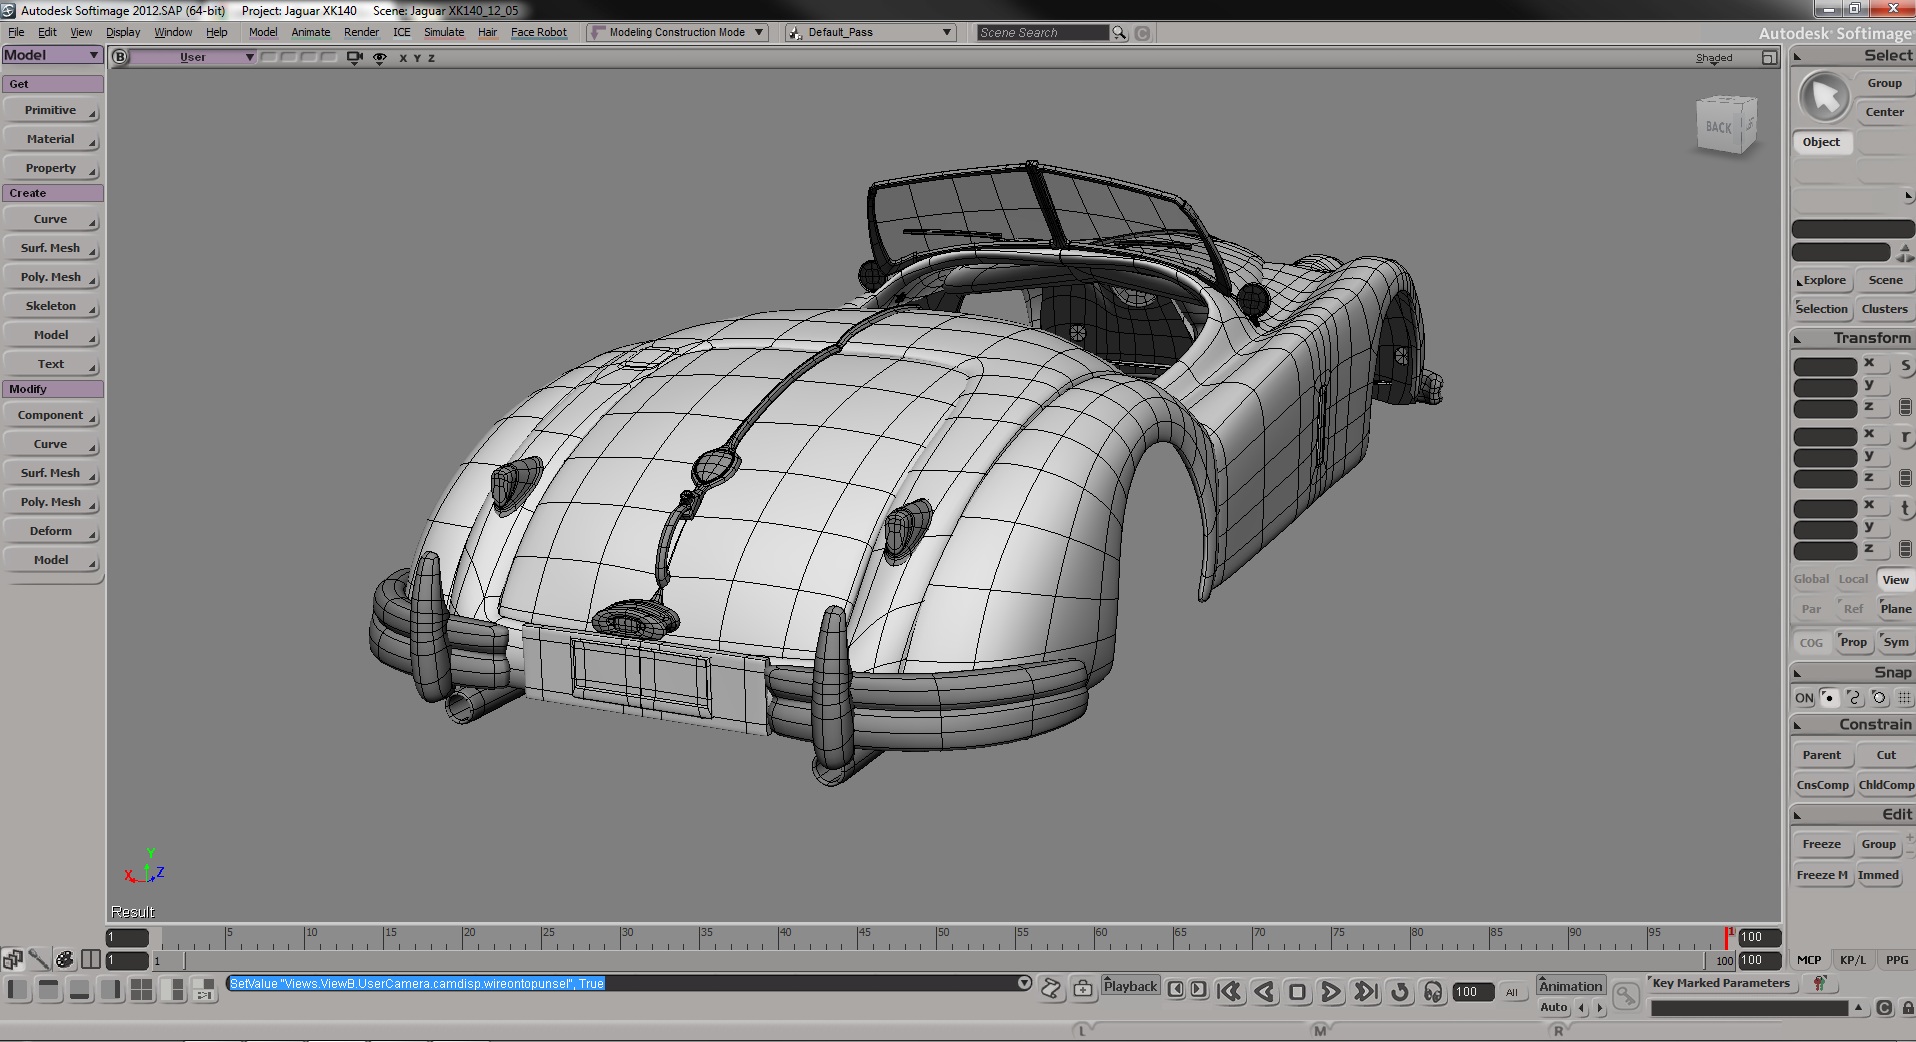Click the play forward button
Viewport: 1916px width, 1042px height.
tap(1331, 992)
